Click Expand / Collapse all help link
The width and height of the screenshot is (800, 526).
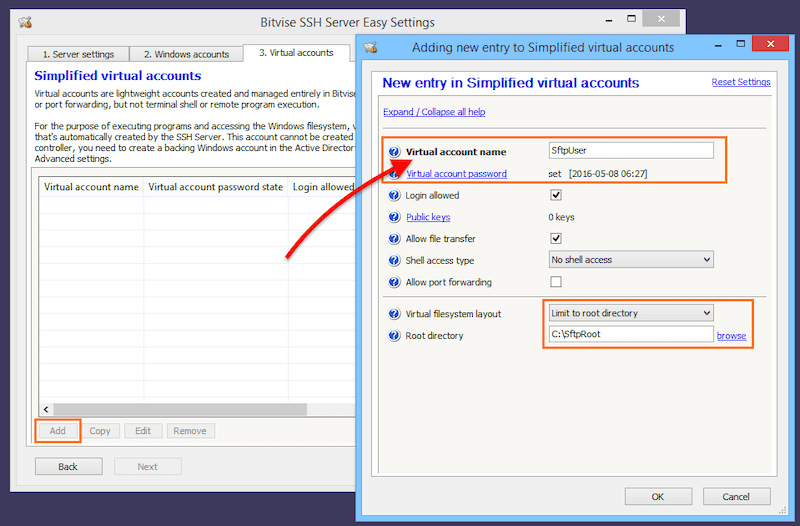(434, 112)
